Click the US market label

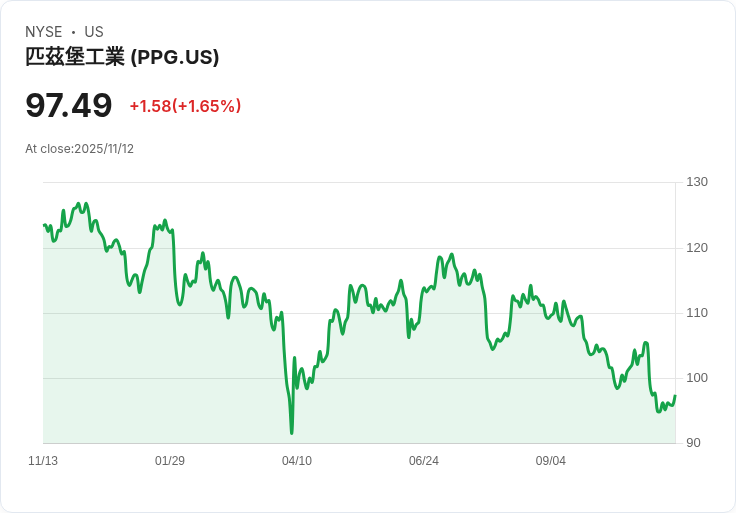(x=94, y=32)
